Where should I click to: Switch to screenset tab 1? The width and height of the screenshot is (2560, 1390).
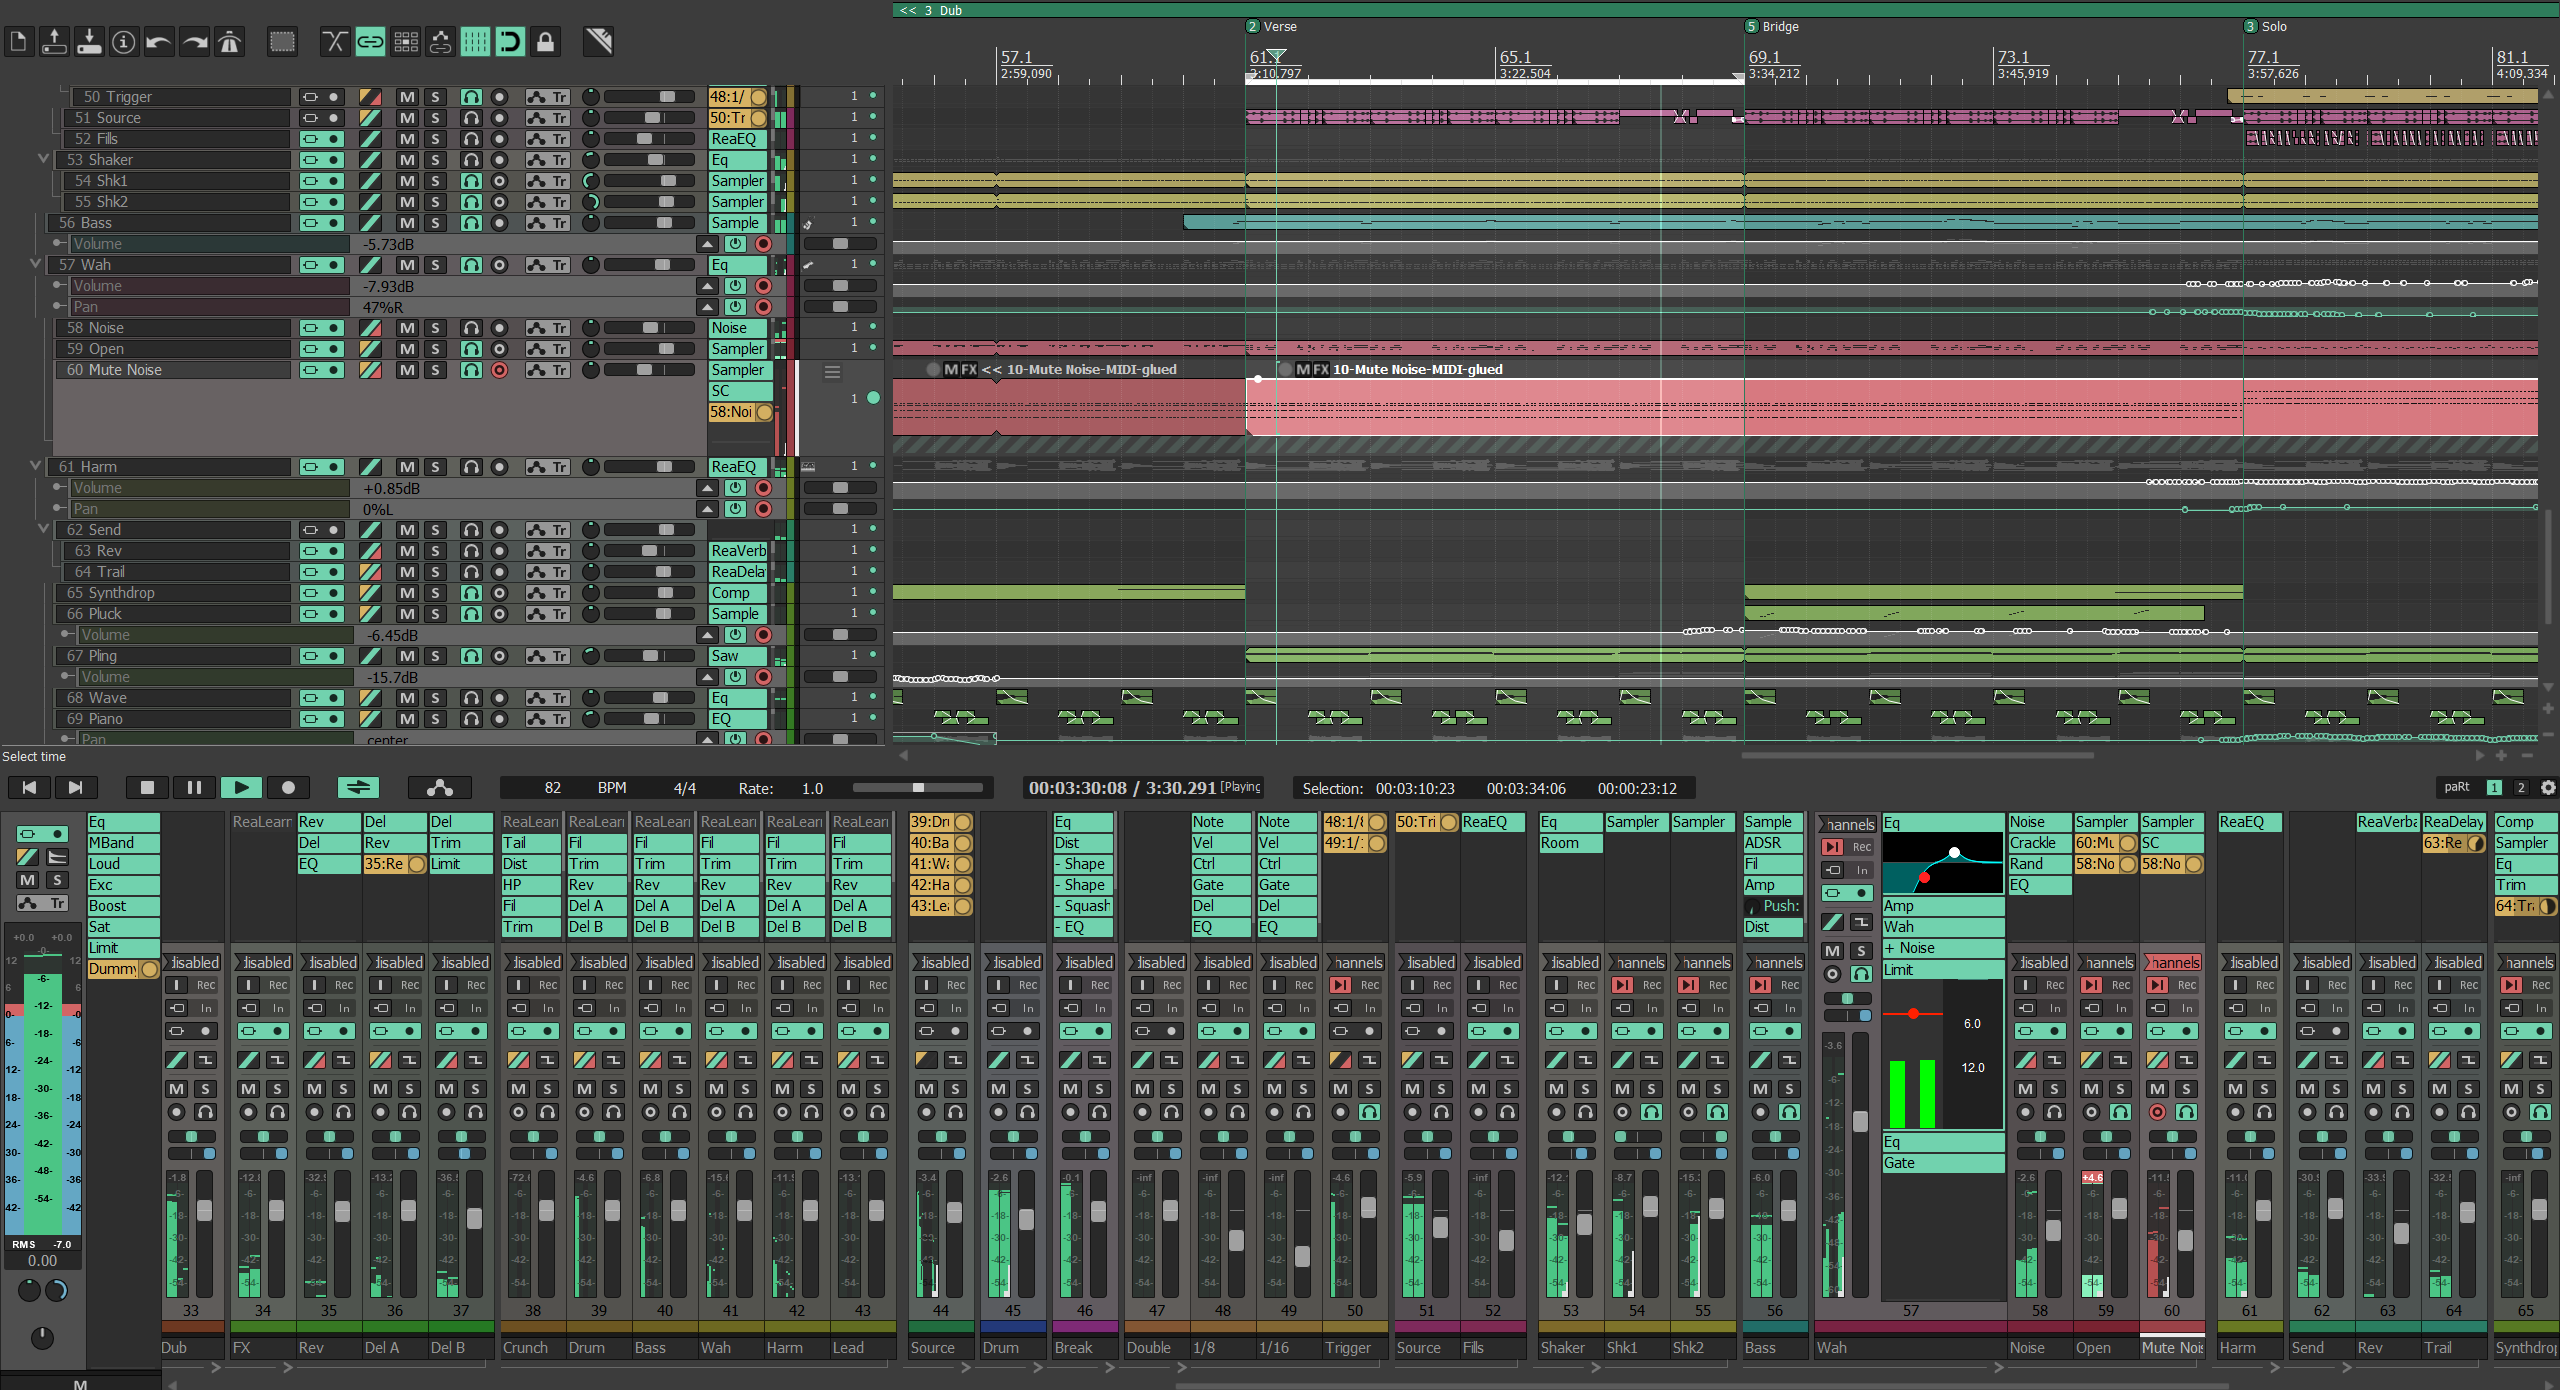point(2494,788)
